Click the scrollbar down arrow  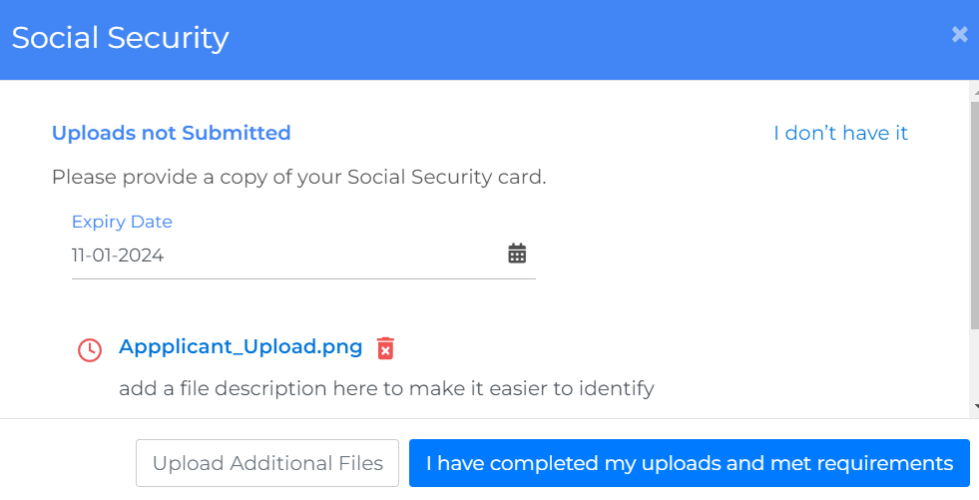(975, 407)
